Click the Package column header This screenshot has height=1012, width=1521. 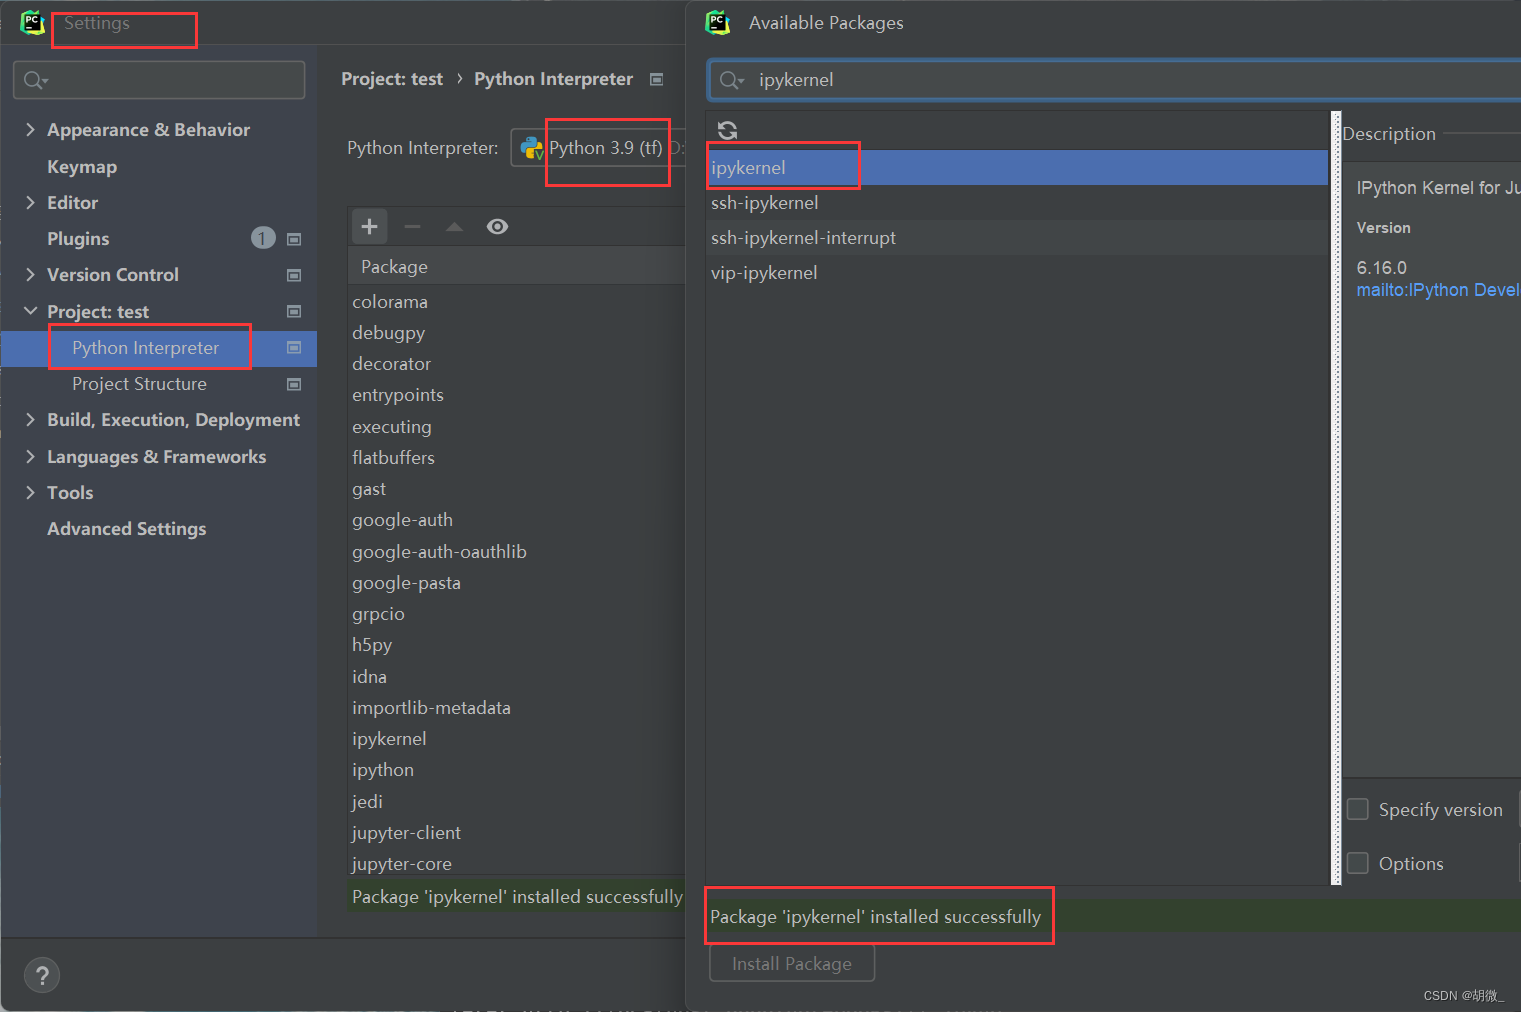pos(516,267)
